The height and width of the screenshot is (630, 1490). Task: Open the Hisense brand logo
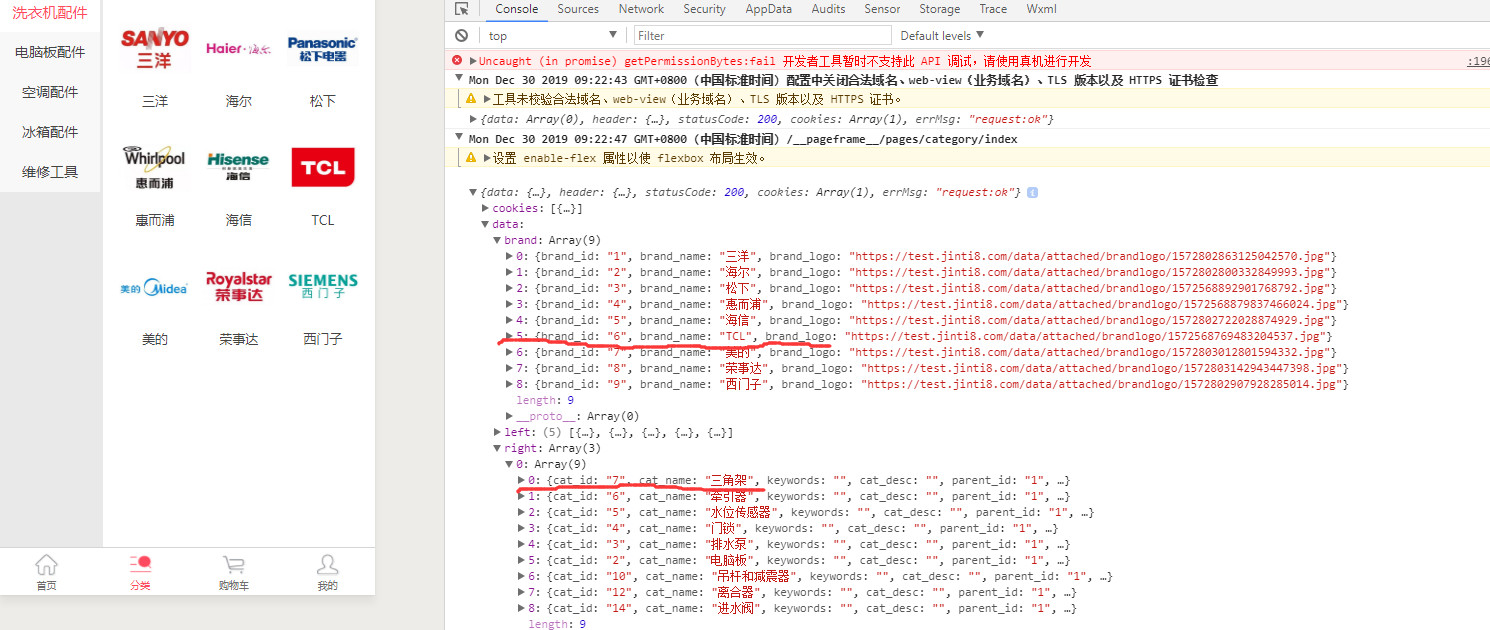coord(238,167)
